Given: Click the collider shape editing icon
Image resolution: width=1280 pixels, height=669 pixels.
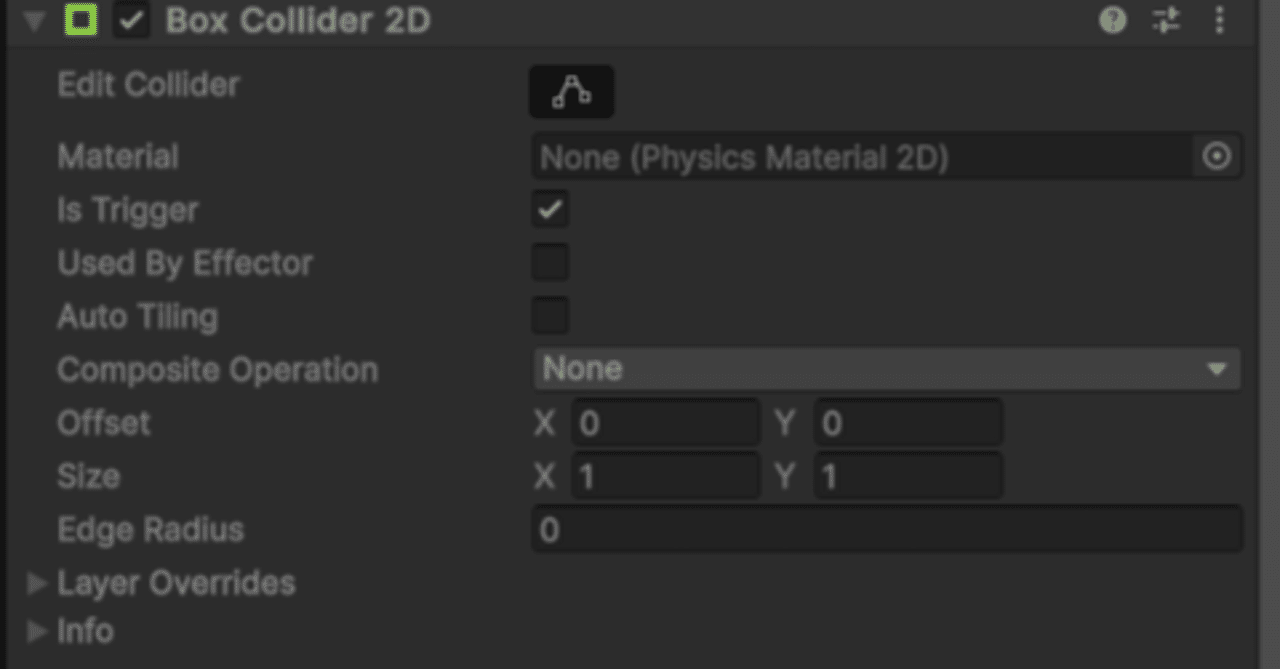Looking at the screenshot, I should pos(573,91).
